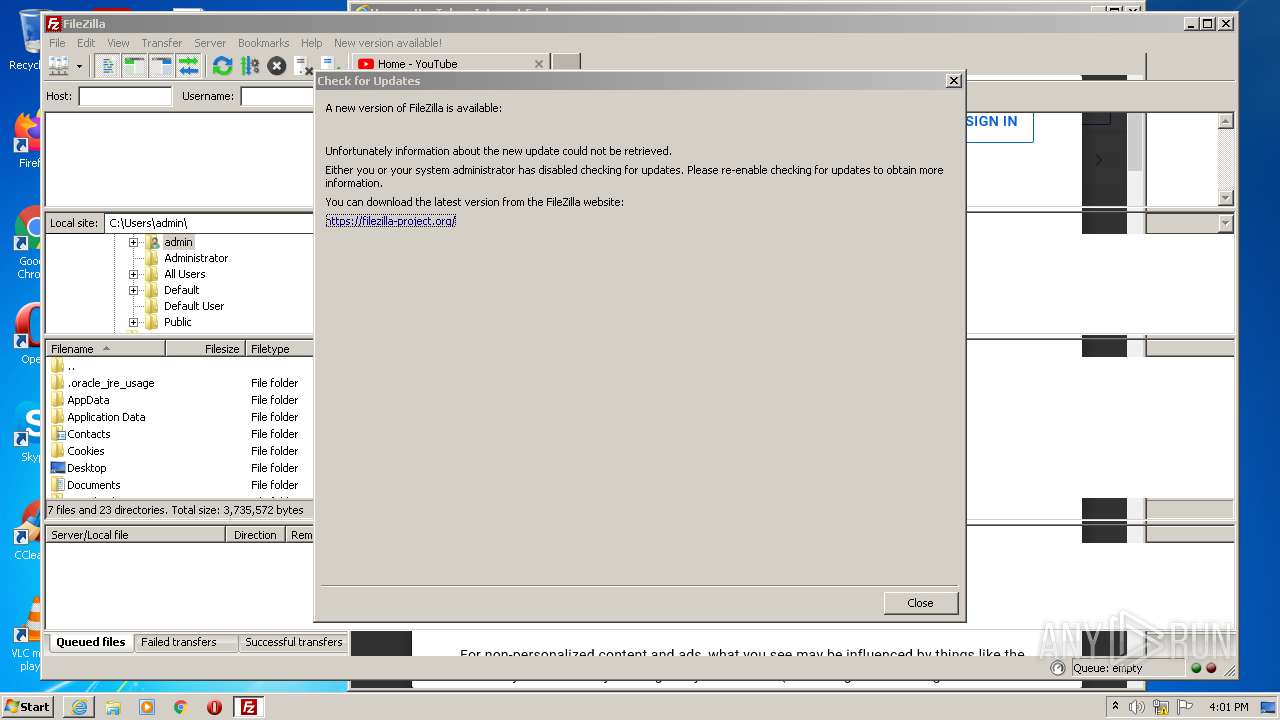Open the Site Manager icon

point(59,66)
